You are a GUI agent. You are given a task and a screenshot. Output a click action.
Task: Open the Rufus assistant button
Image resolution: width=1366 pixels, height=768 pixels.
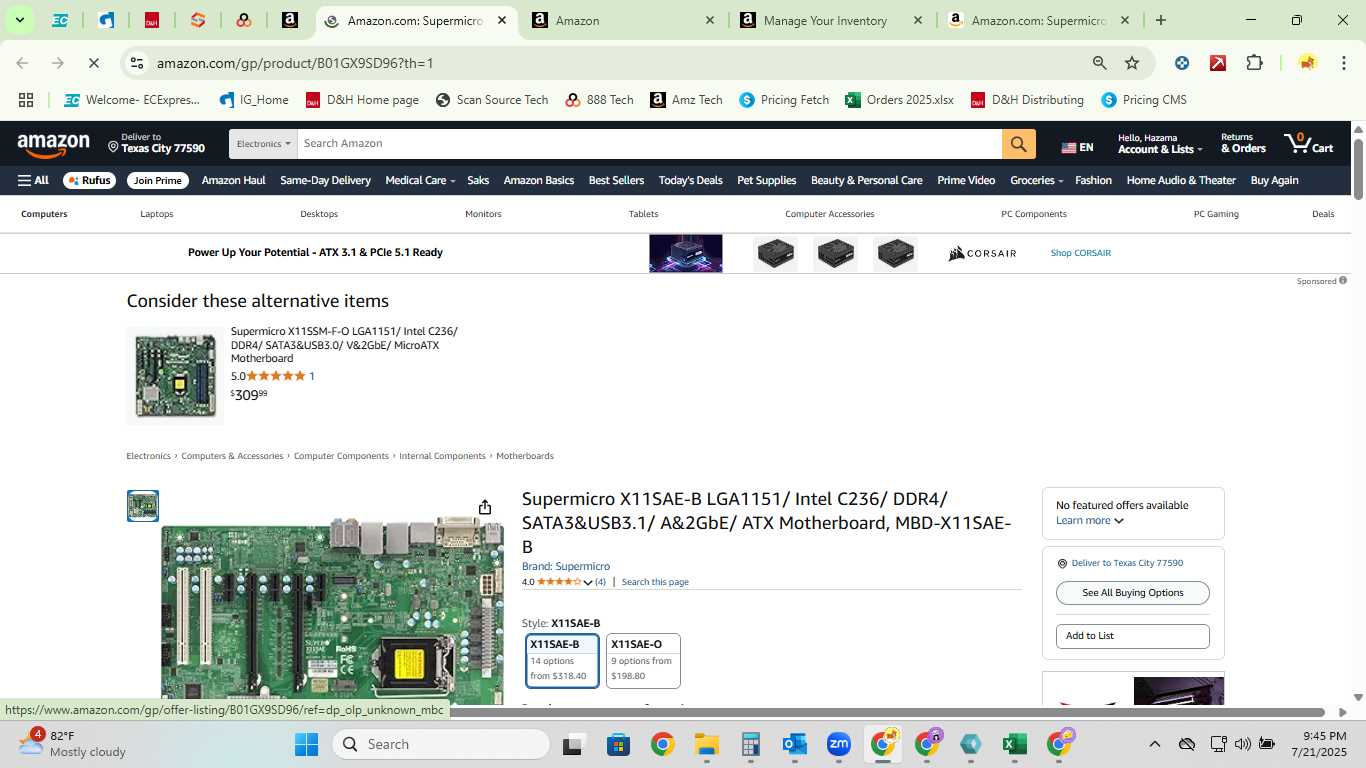click(x=89, y=181)
